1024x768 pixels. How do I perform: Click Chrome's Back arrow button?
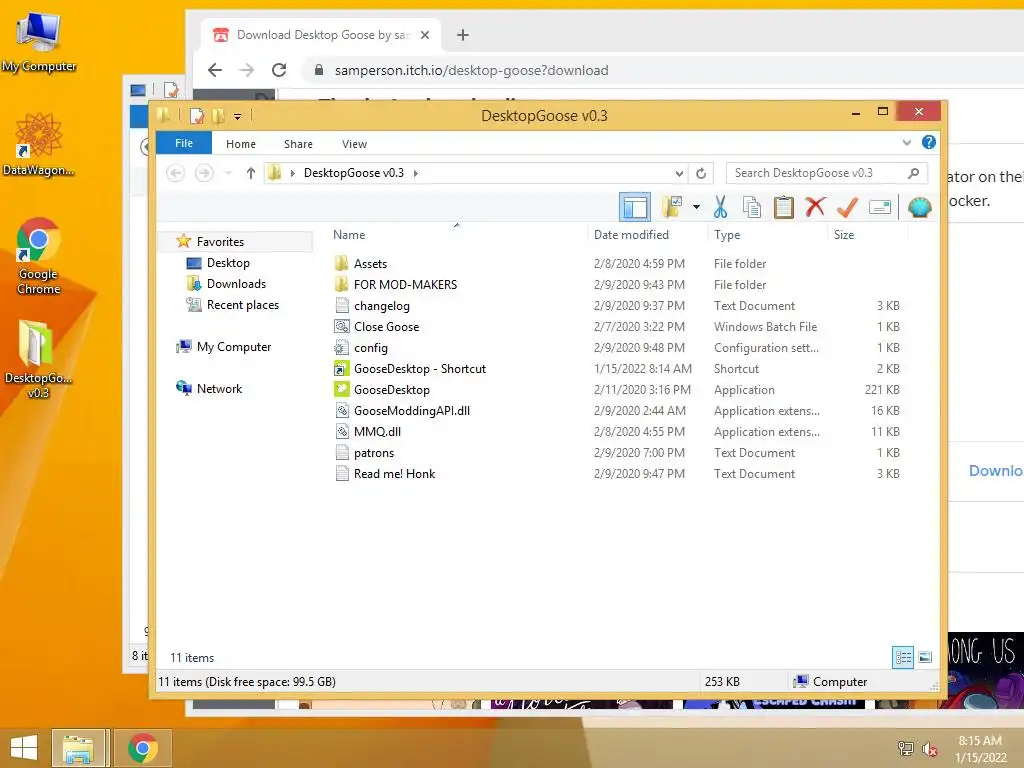(215, 70)
